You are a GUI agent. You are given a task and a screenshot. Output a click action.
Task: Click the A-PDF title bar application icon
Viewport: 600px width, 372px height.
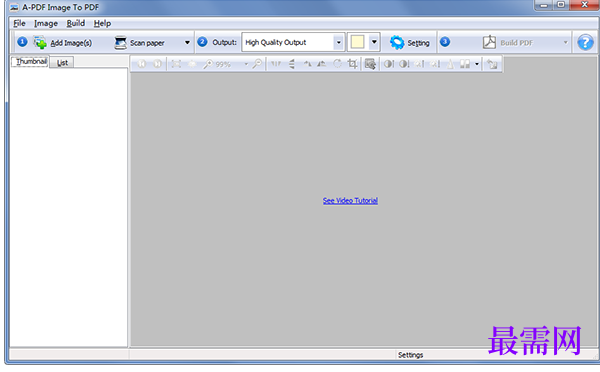click(14, 7)
